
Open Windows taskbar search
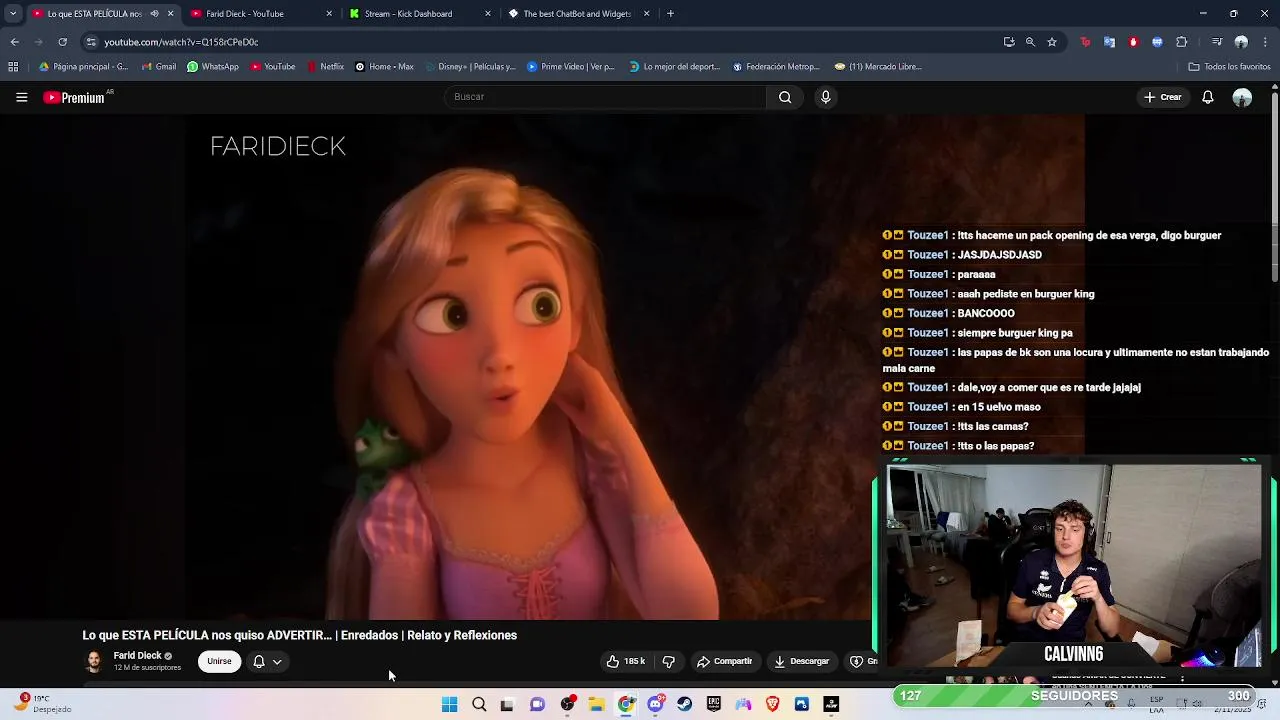[479, 704]
